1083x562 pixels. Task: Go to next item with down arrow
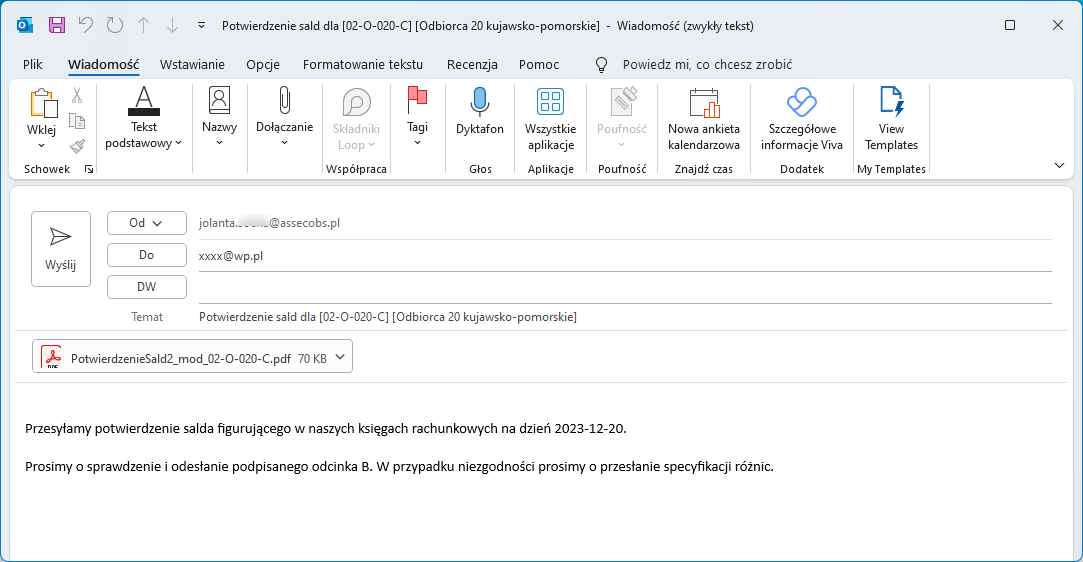pos(172,26)
